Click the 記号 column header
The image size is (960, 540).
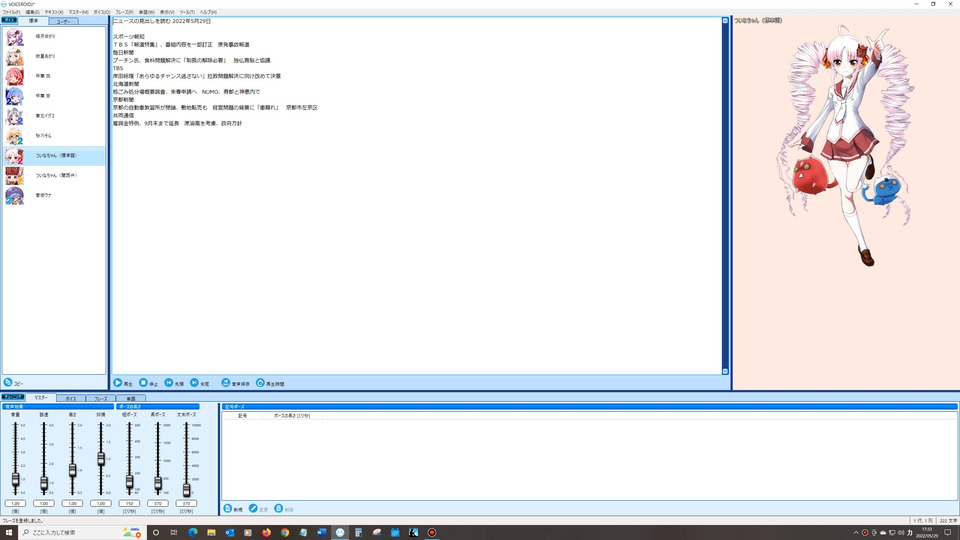pyautogui.click(x=242, y=416)
